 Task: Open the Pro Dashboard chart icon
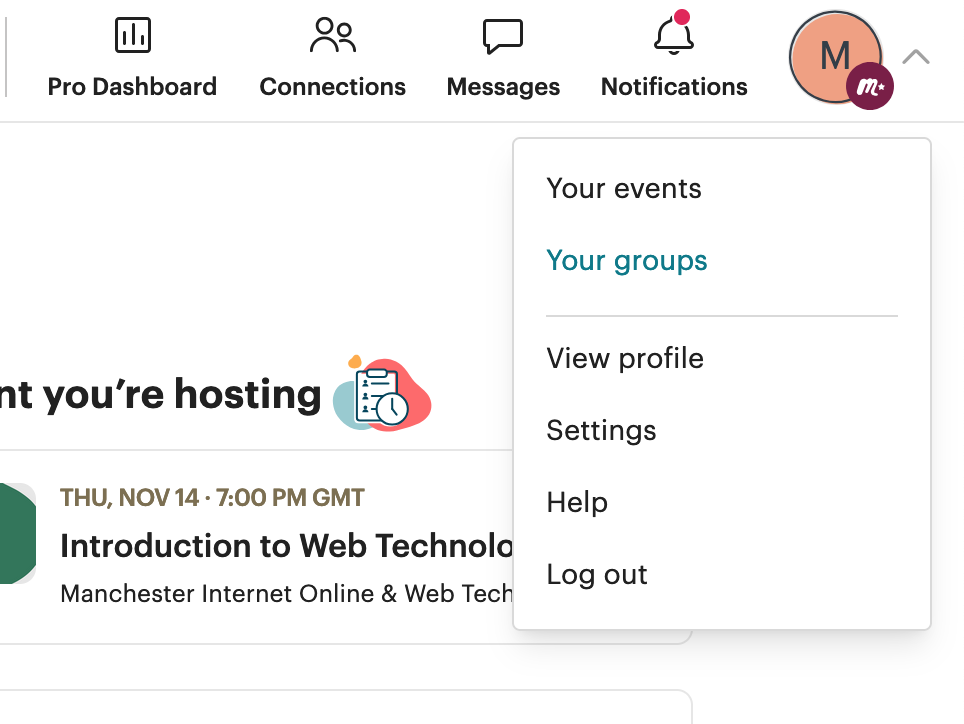pyautogui.click(x=132, y=36)
